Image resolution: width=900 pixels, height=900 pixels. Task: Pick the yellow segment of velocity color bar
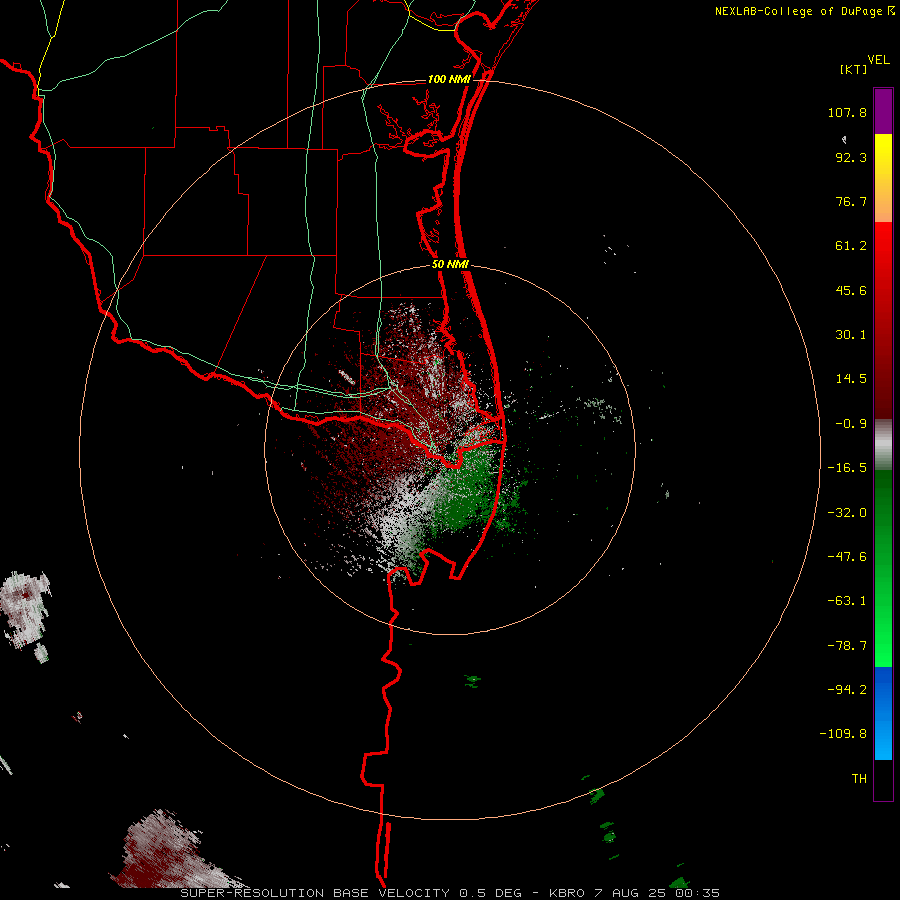[883, 155]
